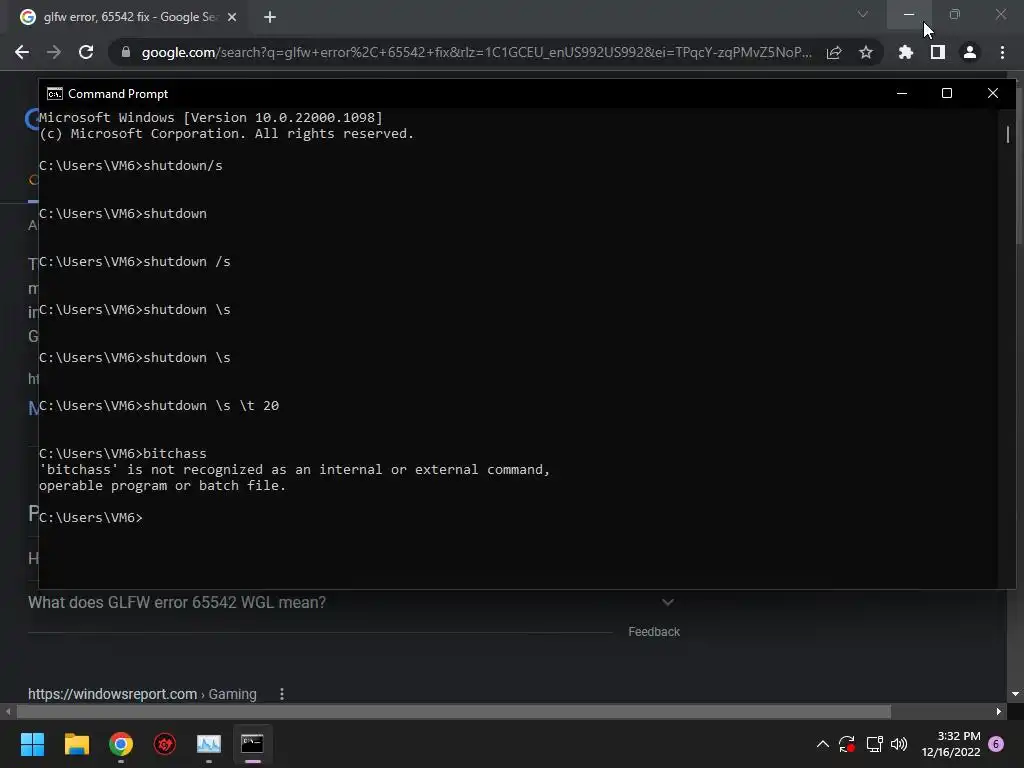Reload the Google search page
The height and width of the screenshot is (768, 1024).
click(x=86, y=52)
